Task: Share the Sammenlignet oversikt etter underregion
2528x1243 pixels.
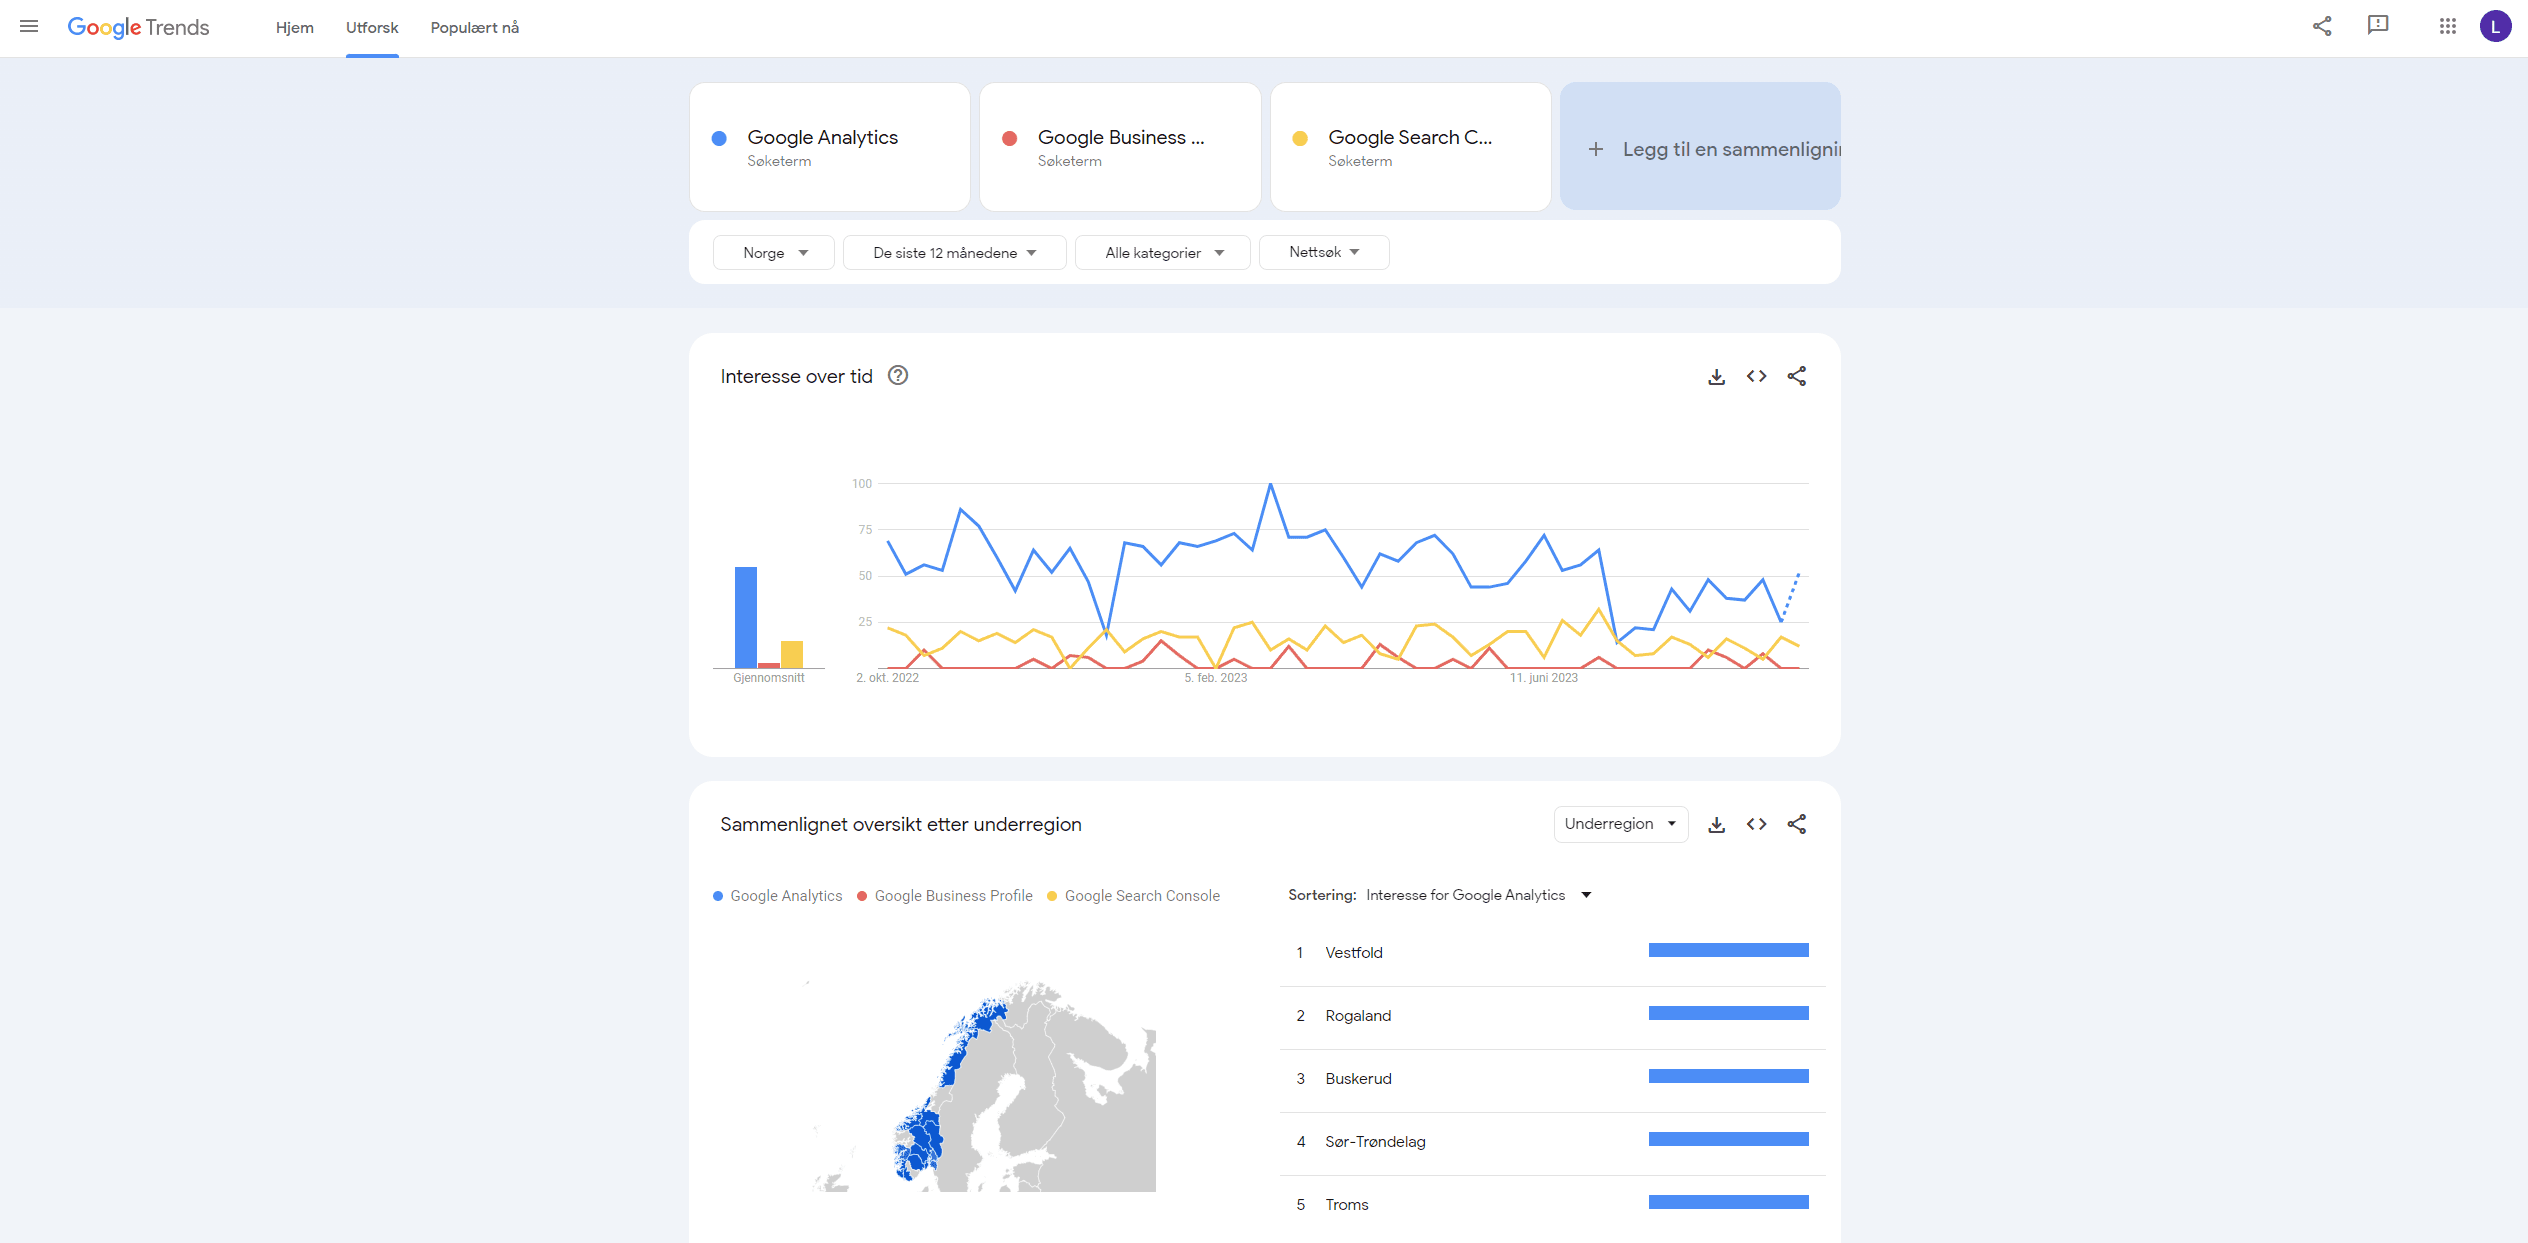Action: pos(1796,824)
